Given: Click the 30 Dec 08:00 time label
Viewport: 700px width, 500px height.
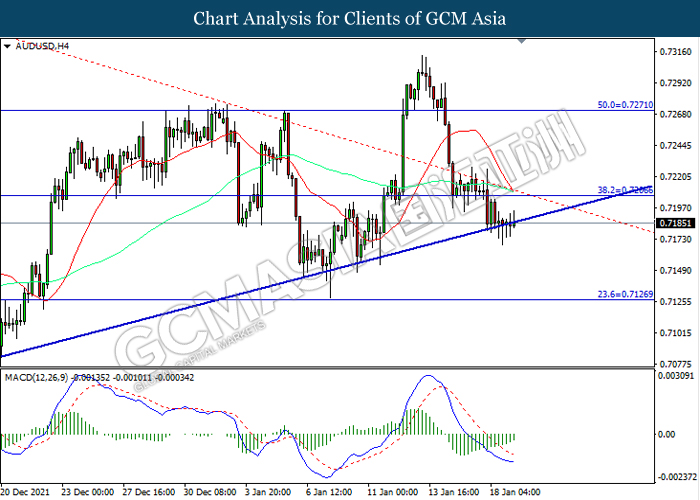Looking at the screenshot, I should point(210,492).
